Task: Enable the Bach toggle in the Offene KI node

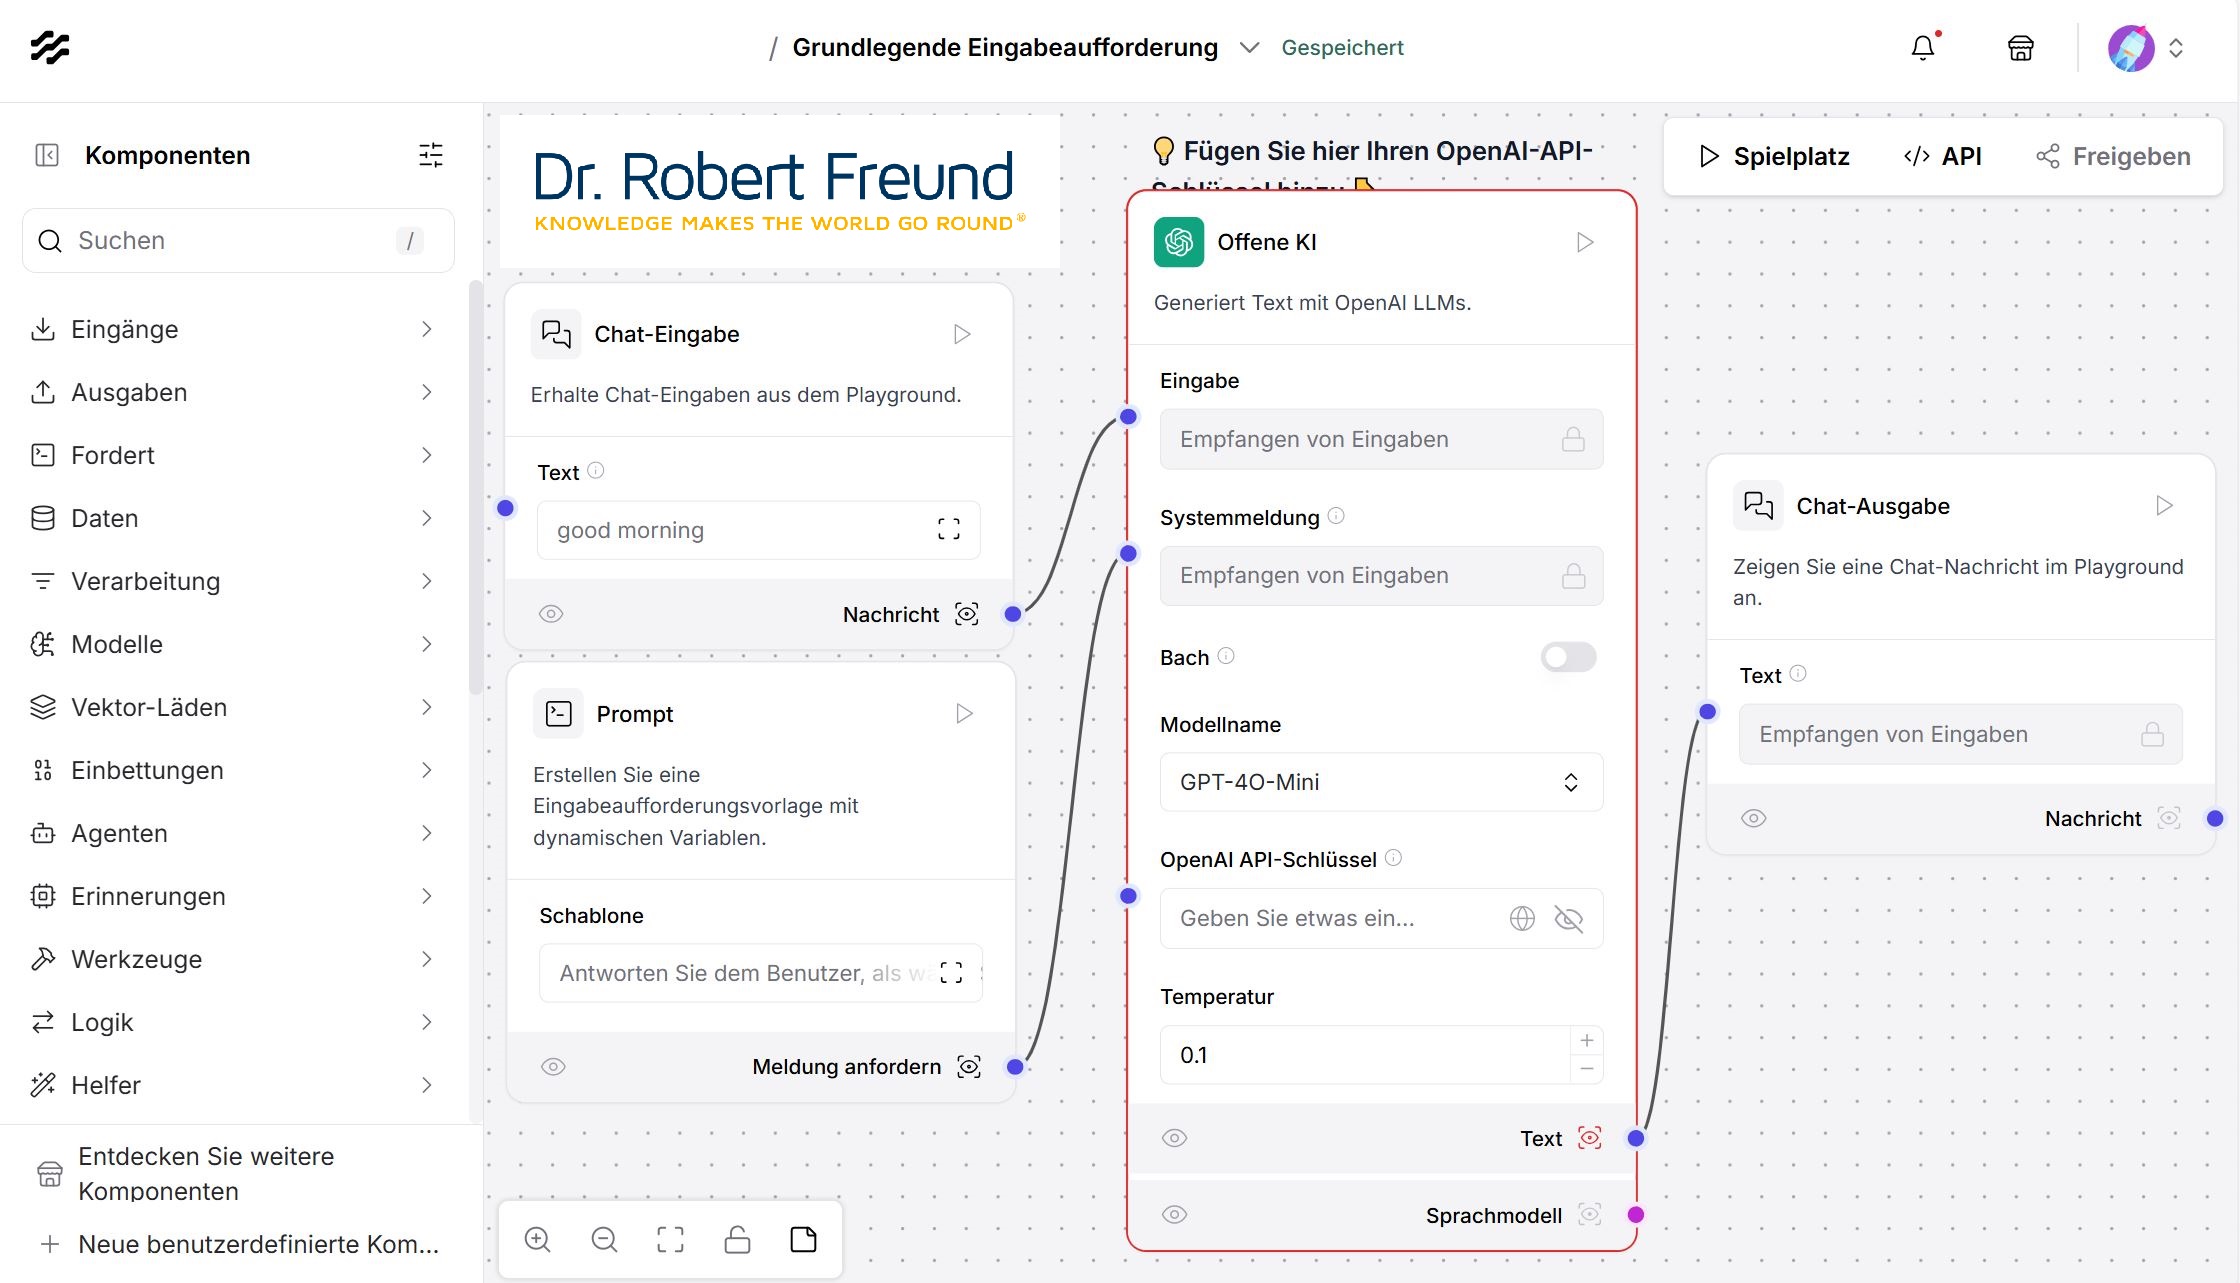Action: [x=1567, y=657]
